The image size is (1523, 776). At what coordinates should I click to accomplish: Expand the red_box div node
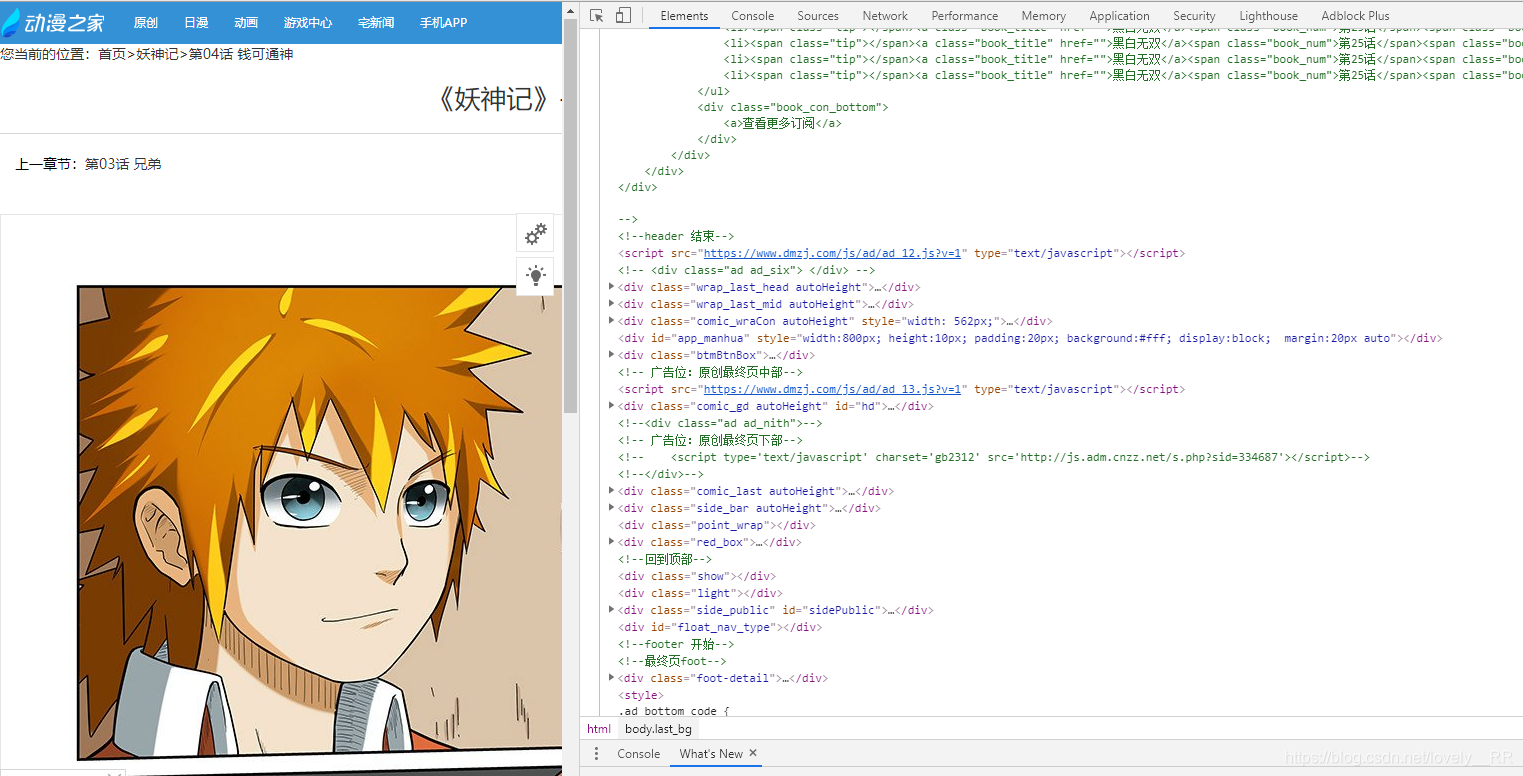[612, 542]
